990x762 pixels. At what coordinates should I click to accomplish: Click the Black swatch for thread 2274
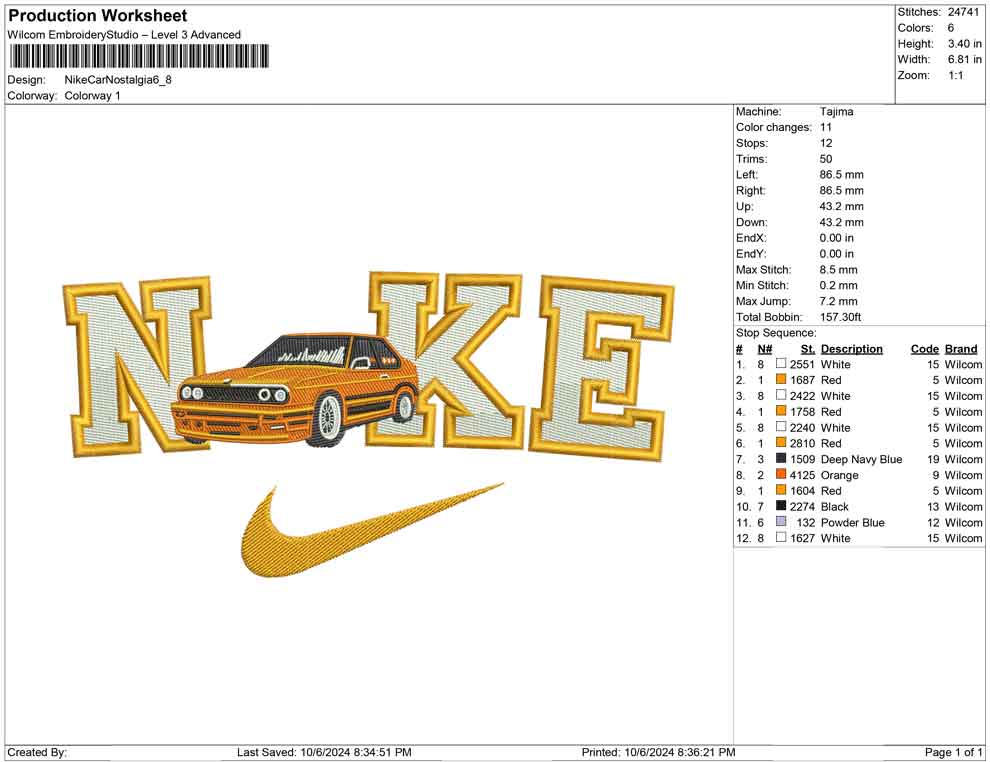click(x=781, y=506)
